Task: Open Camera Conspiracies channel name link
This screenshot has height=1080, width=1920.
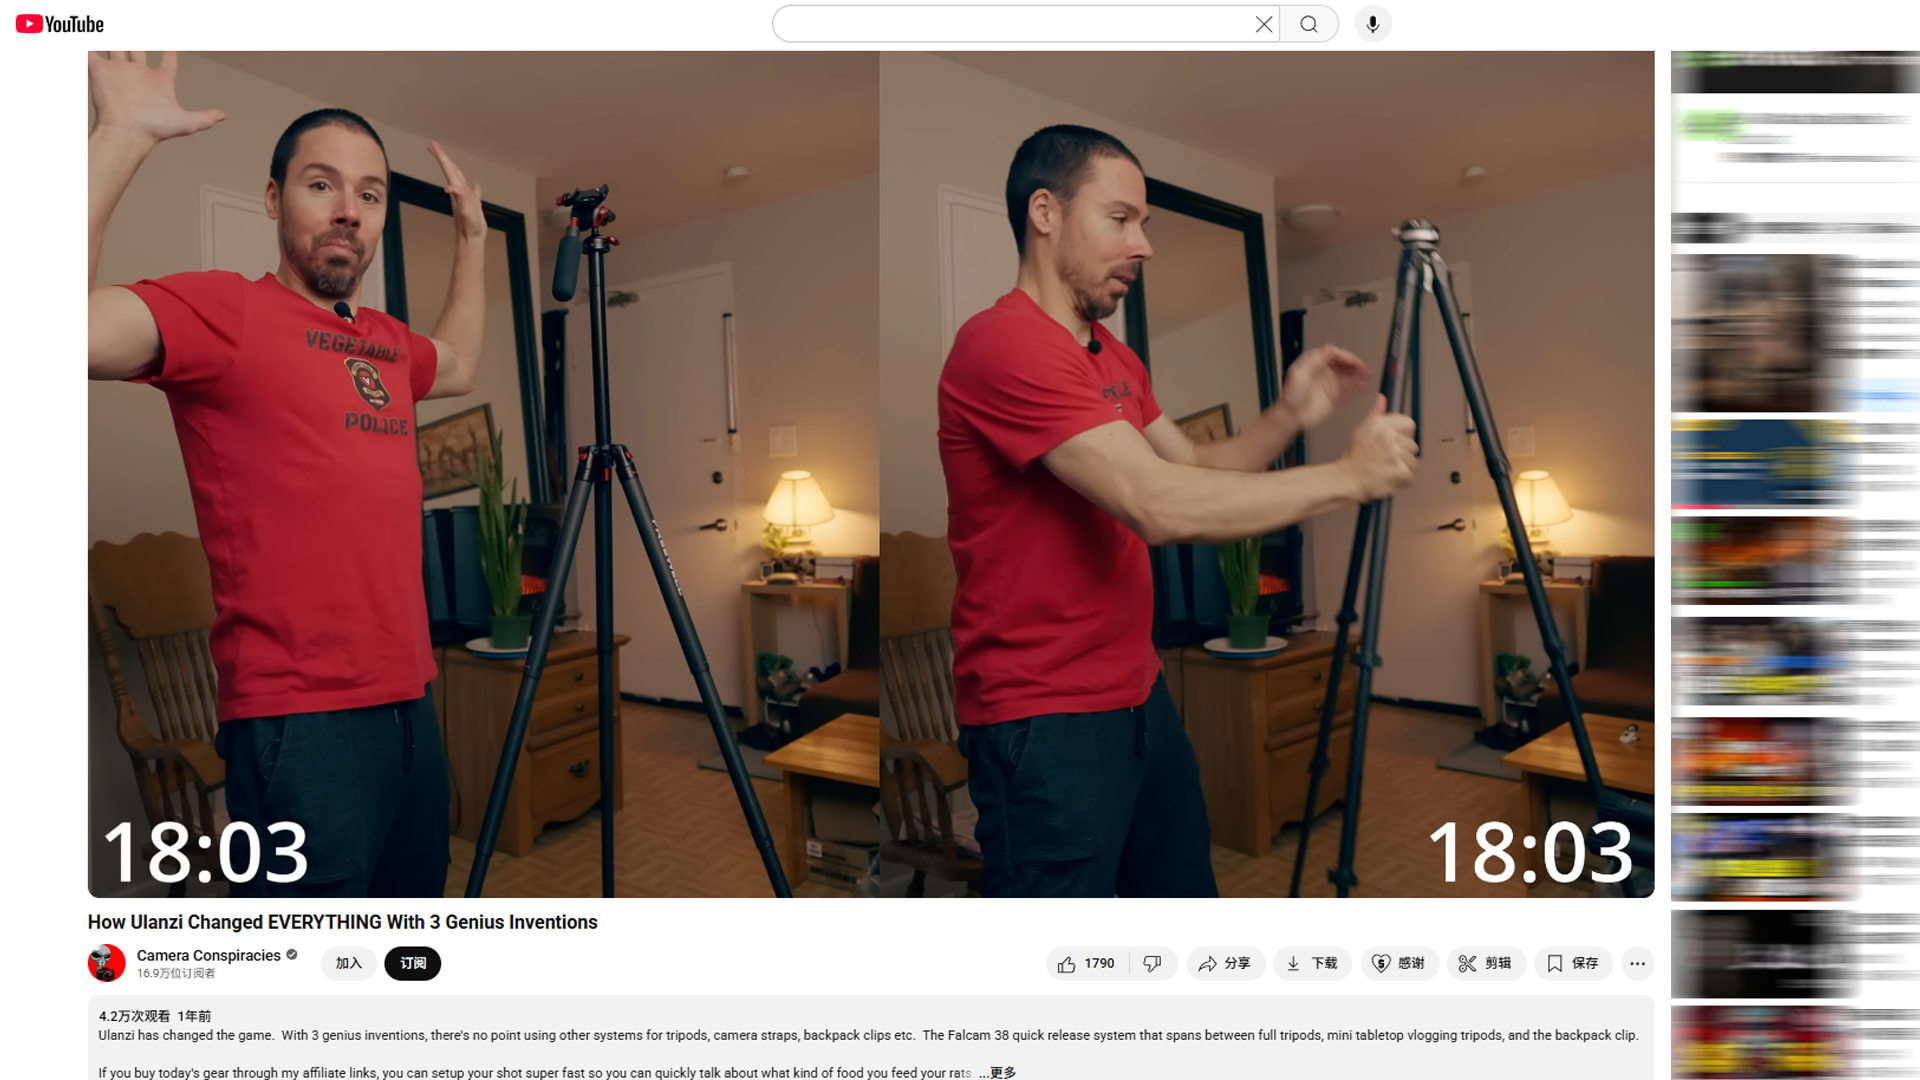Action: [208, 955]
